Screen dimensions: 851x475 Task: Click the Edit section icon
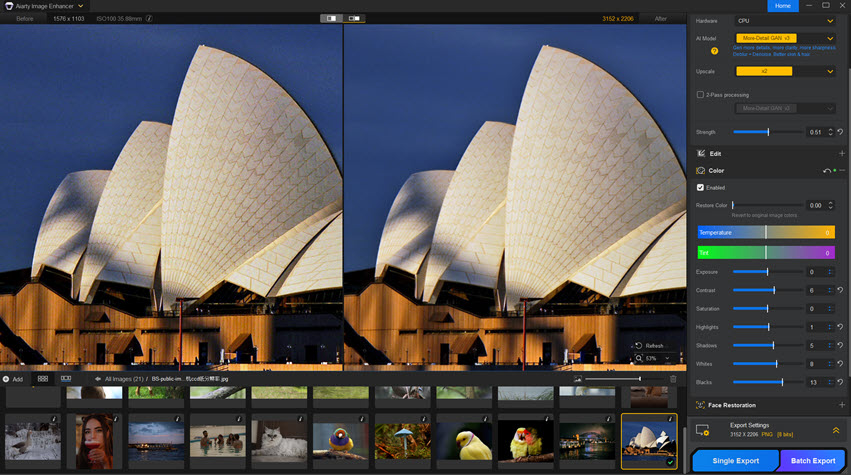pyautogui.click(x=701, y=154)
